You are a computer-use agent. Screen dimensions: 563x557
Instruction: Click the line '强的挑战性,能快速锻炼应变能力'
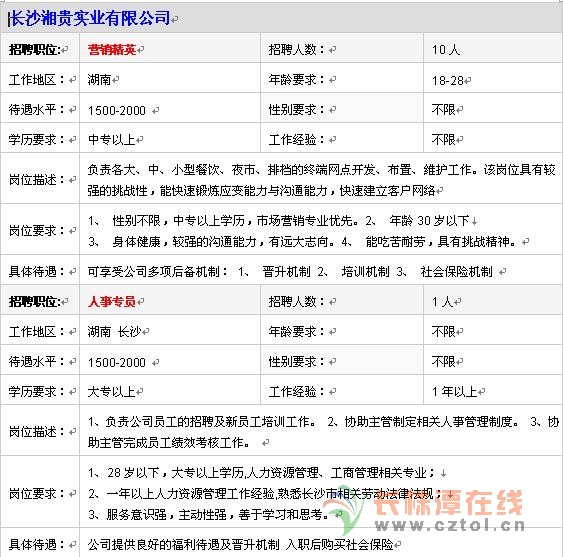point(208,191)
